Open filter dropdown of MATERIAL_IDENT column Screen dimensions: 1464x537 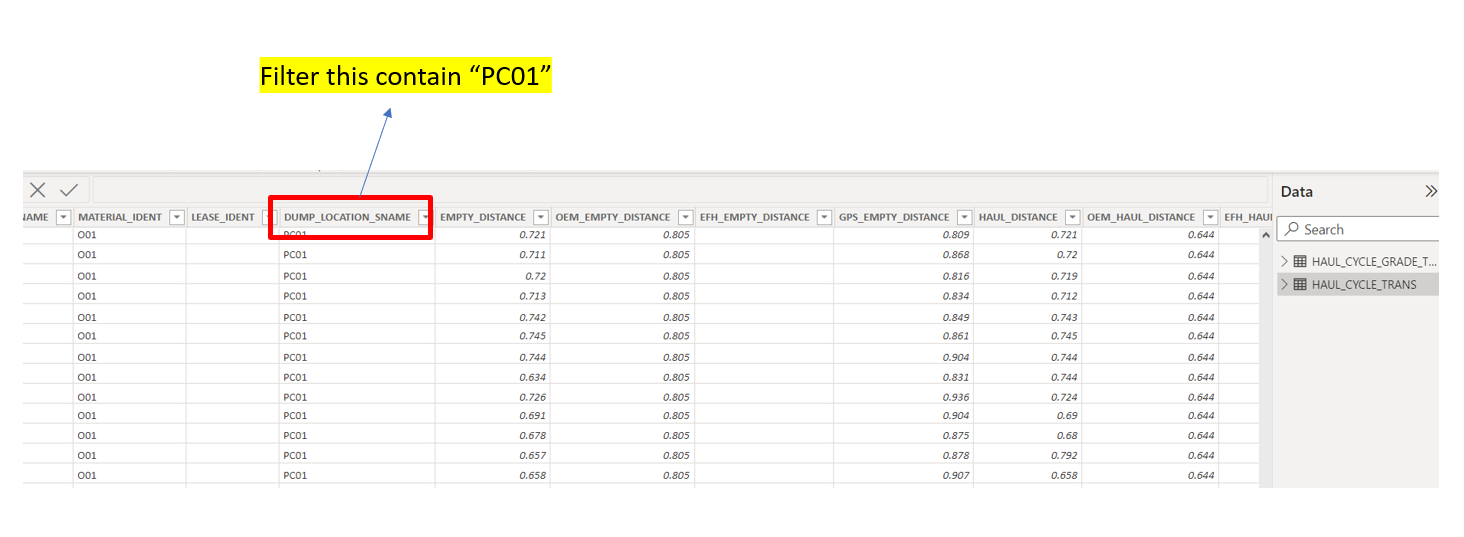click(177, 217)
